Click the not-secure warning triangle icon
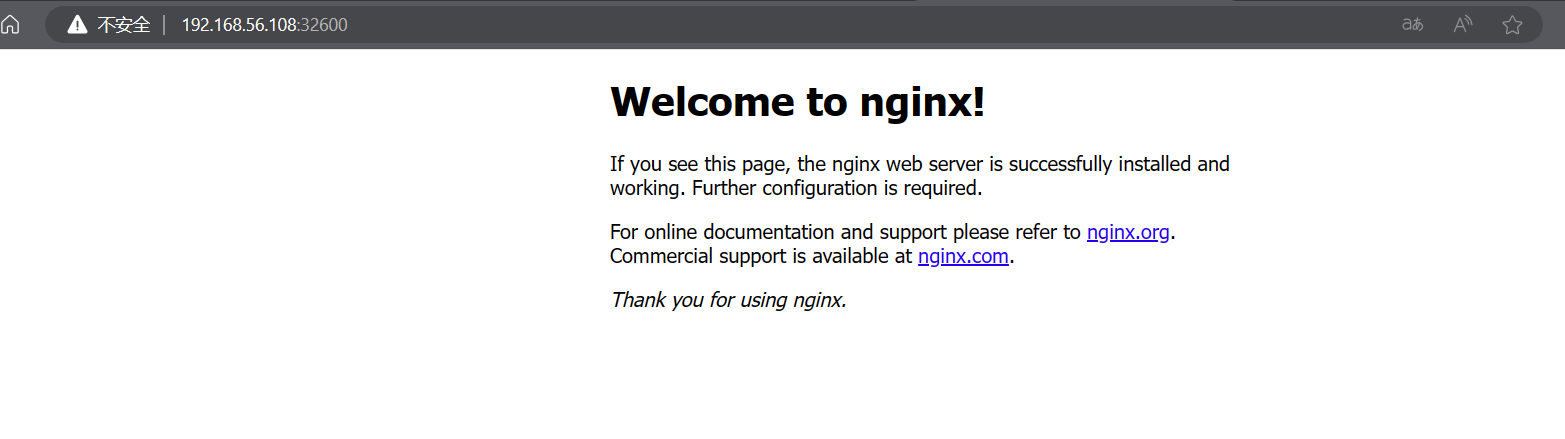 click(77, 25)
